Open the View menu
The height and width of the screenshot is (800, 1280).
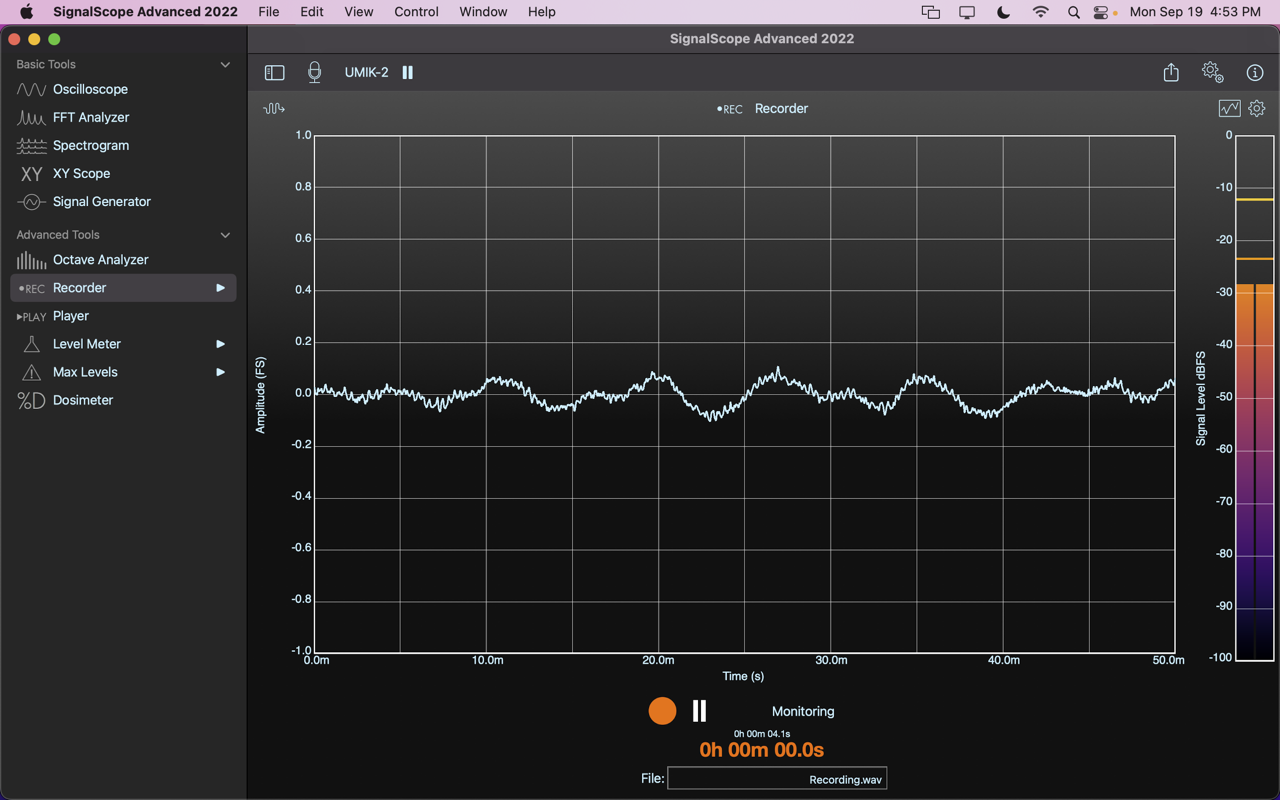tap(358, 12)
